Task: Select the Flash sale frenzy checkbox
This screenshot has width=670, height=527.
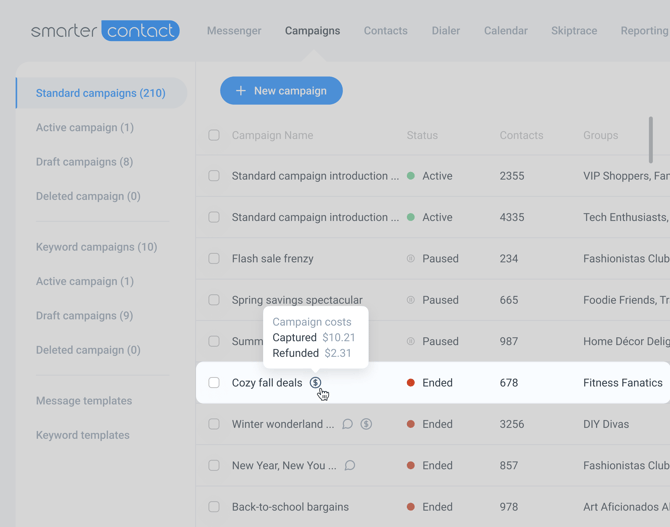Action: (214, 259)
